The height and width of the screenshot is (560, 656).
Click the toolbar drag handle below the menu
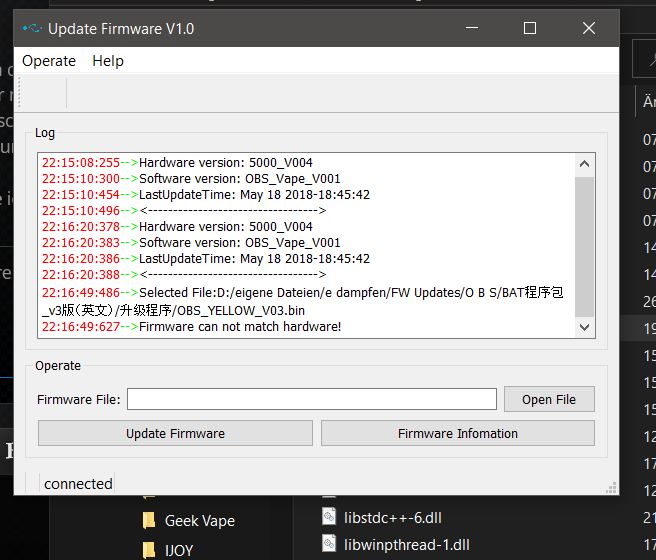pyautogui.click(x=66, y=93)
